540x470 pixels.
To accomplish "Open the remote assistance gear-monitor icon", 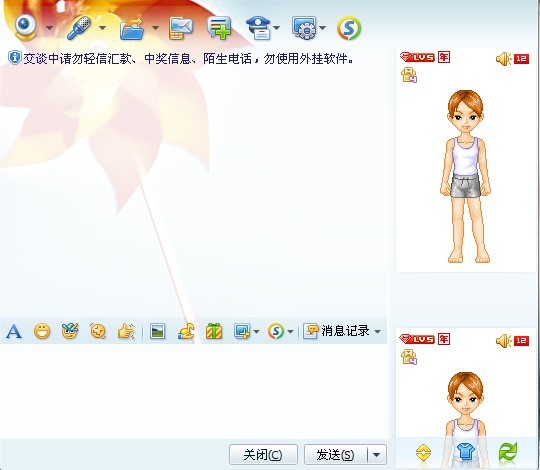I will [304, 28].
